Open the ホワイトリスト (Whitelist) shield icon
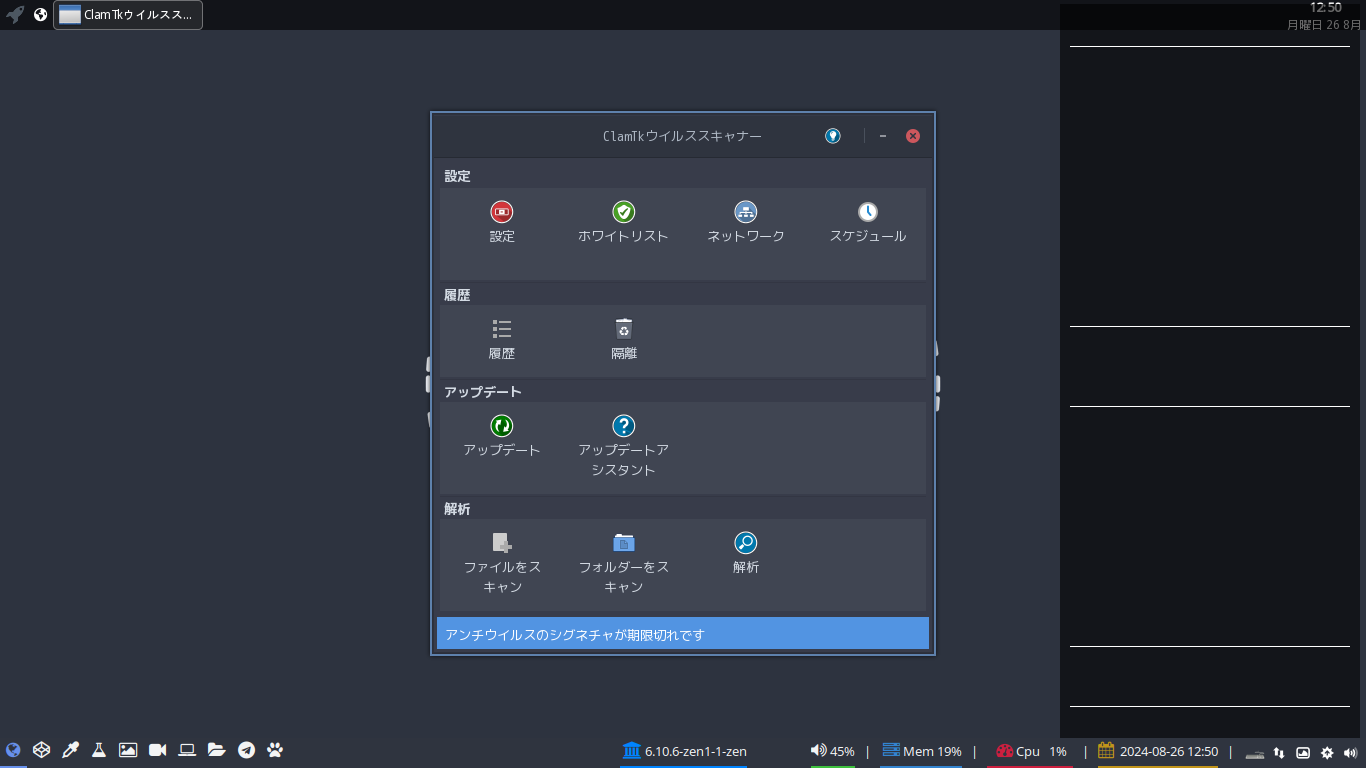The image size is (1366, 768). (x=624, y=212)
